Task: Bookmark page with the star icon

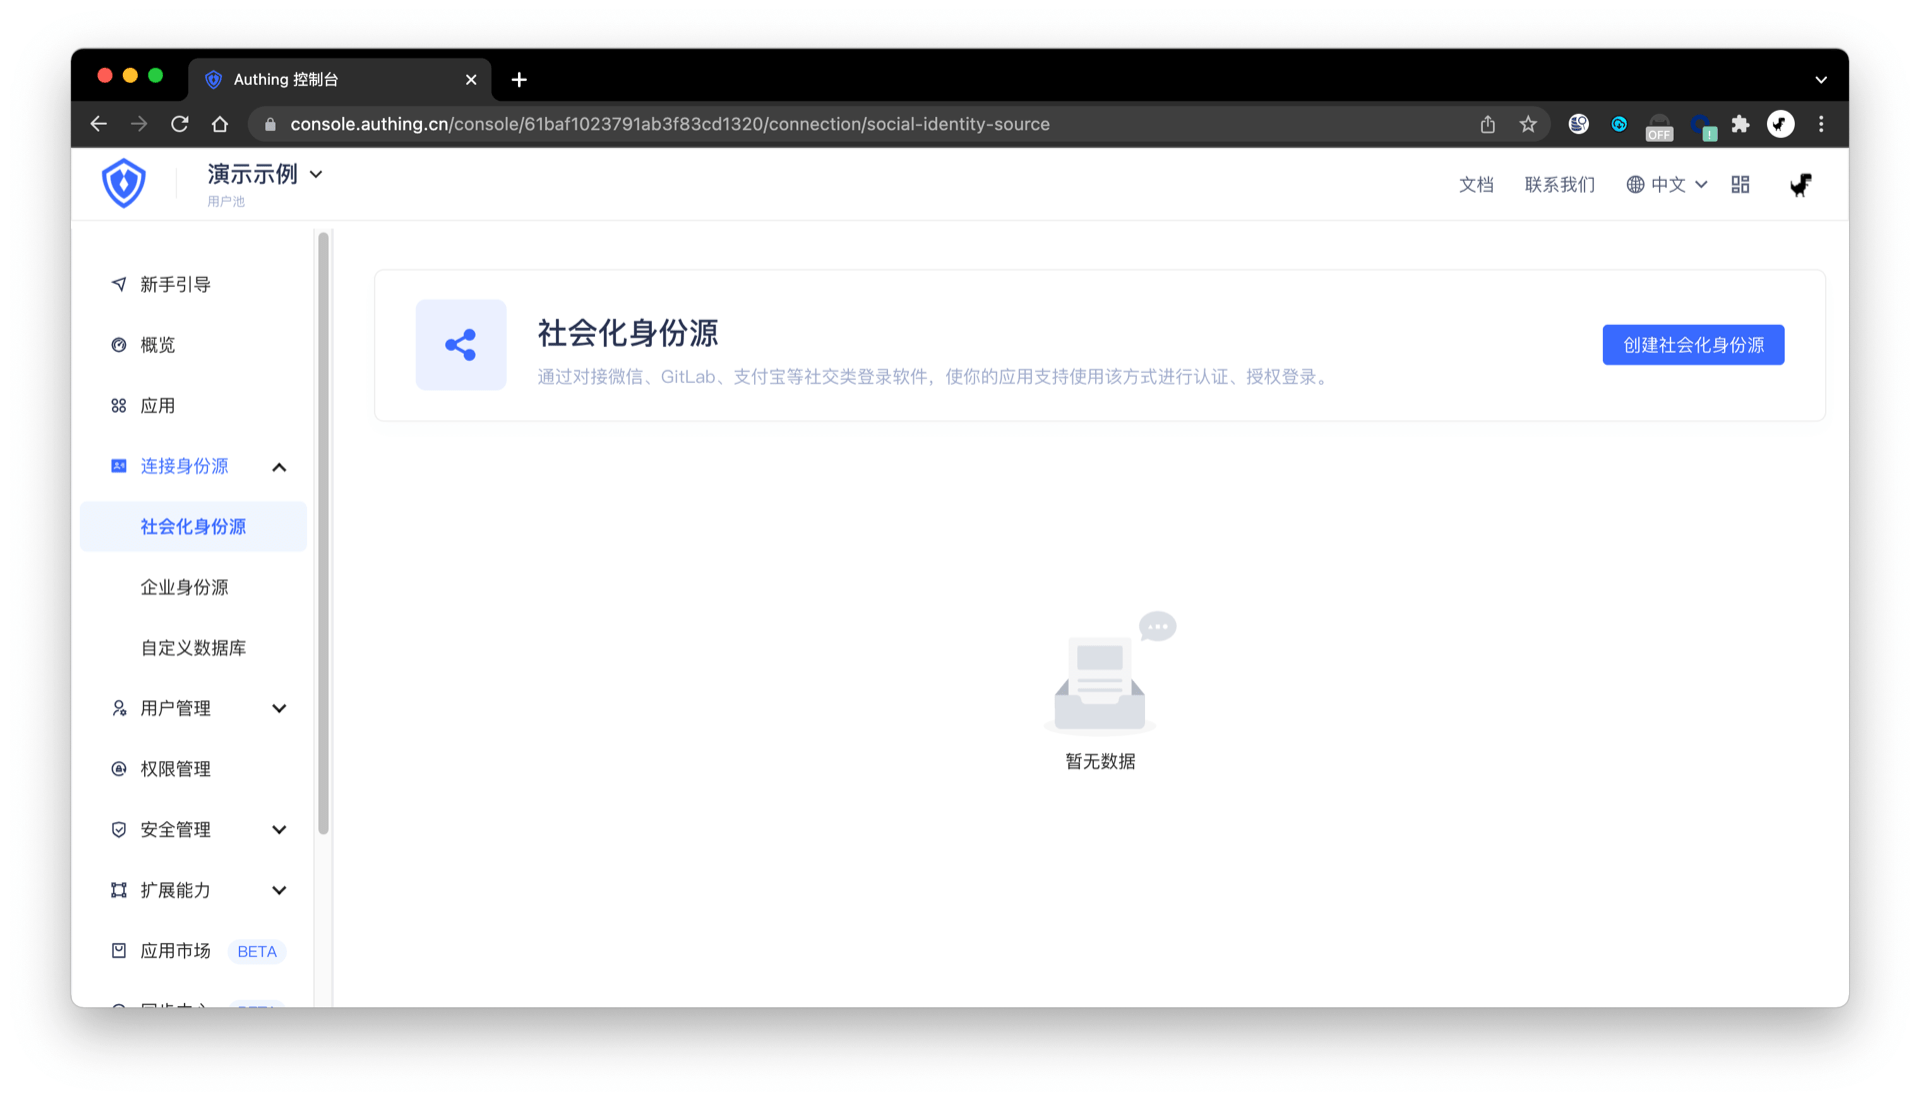Action: [x=1528, y=124]
